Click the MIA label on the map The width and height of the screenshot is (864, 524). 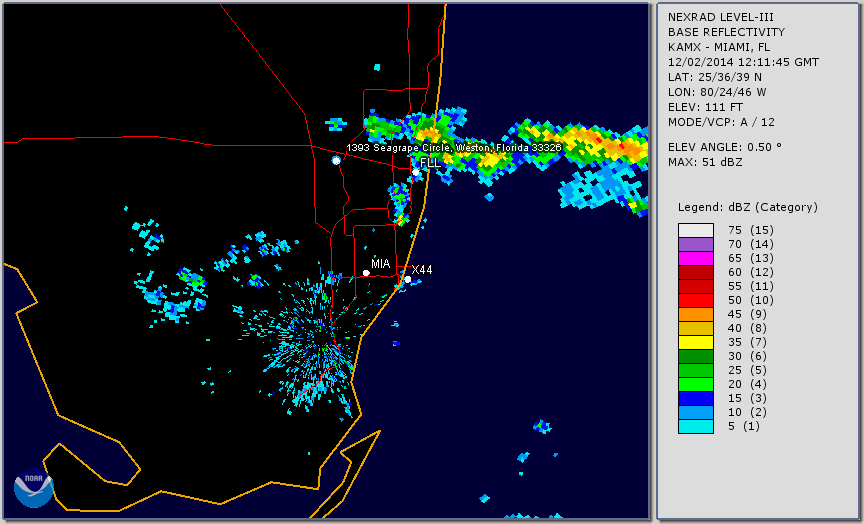pyautogui.click(x=381, y=264)
